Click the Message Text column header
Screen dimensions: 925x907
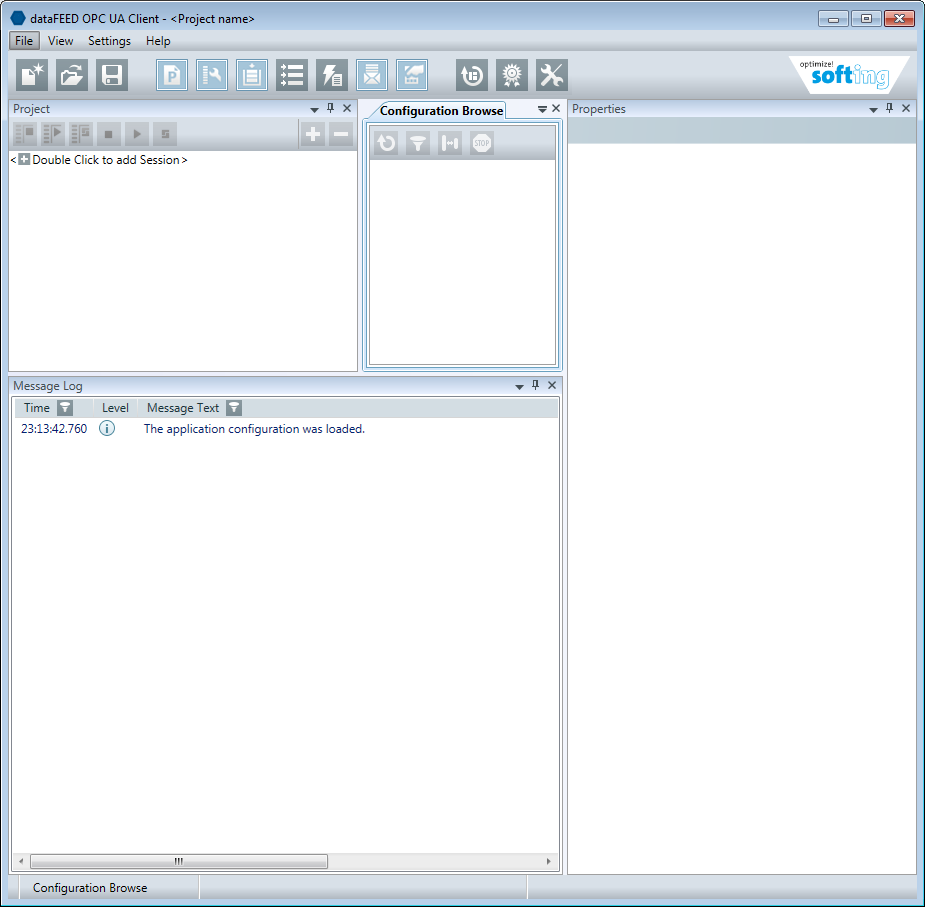(183, 408)
